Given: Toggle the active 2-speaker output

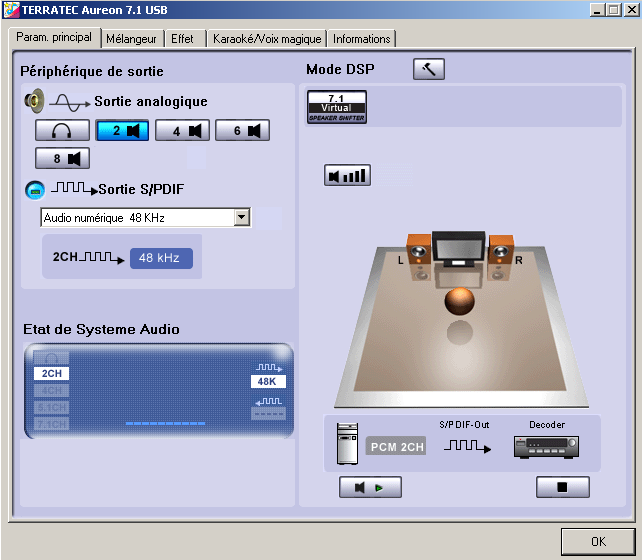Looking at the screenshot, I should 122,131.
